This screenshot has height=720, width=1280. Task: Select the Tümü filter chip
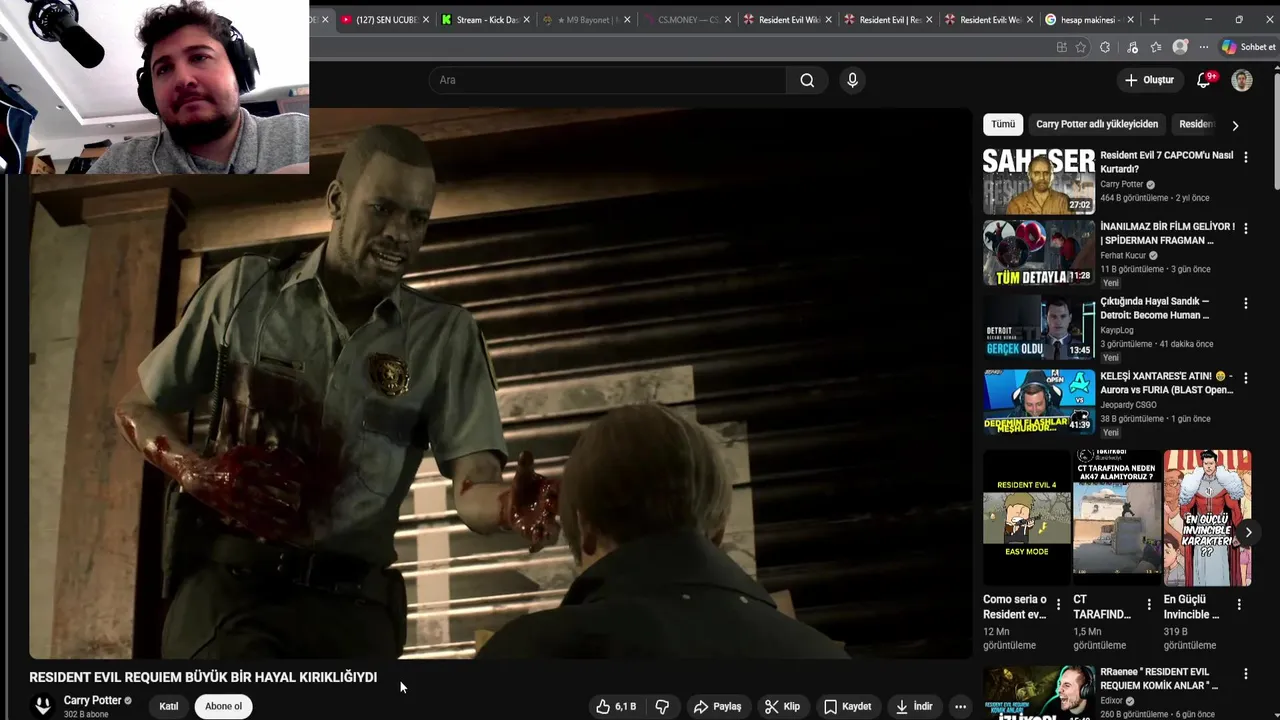coord(1003,124)
